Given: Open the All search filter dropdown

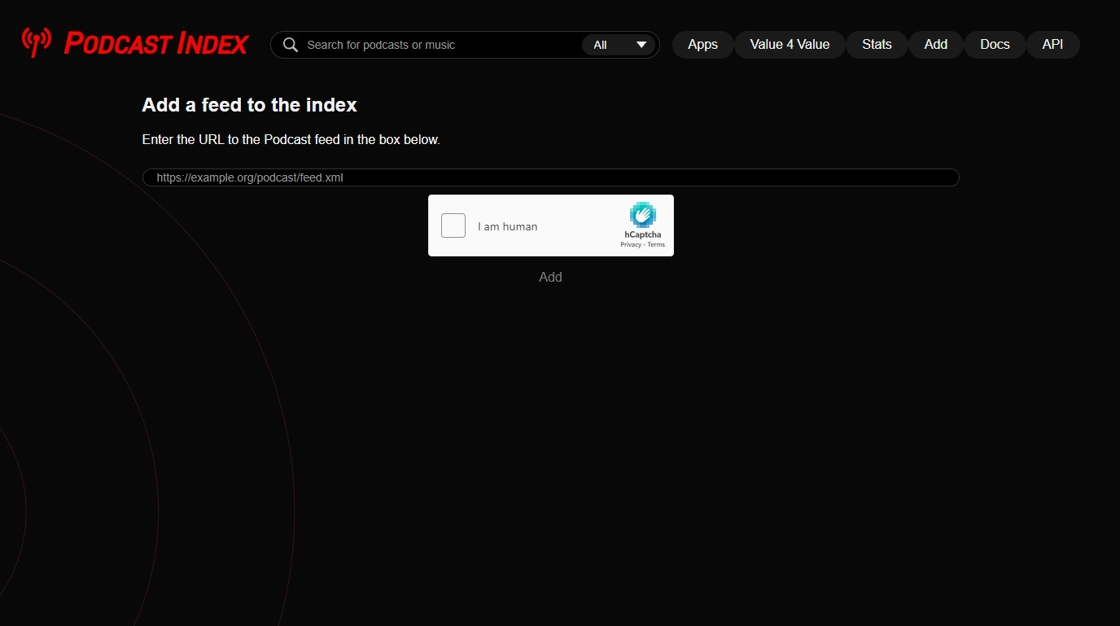Looking at the screenshot, I should point(619,44).
